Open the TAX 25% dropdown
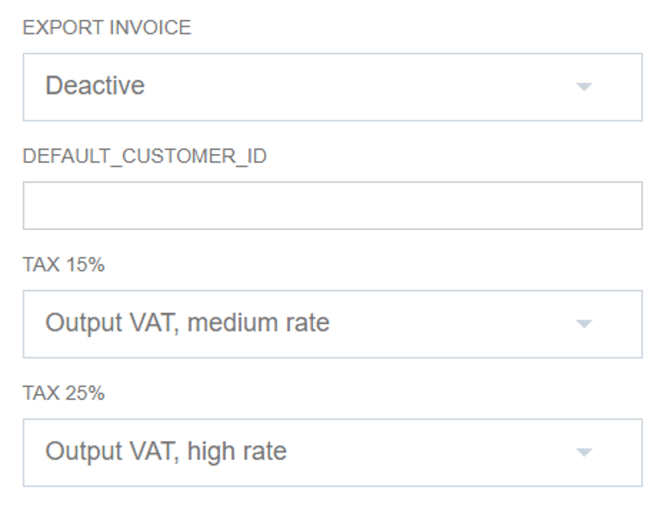 tap(332, 452)
